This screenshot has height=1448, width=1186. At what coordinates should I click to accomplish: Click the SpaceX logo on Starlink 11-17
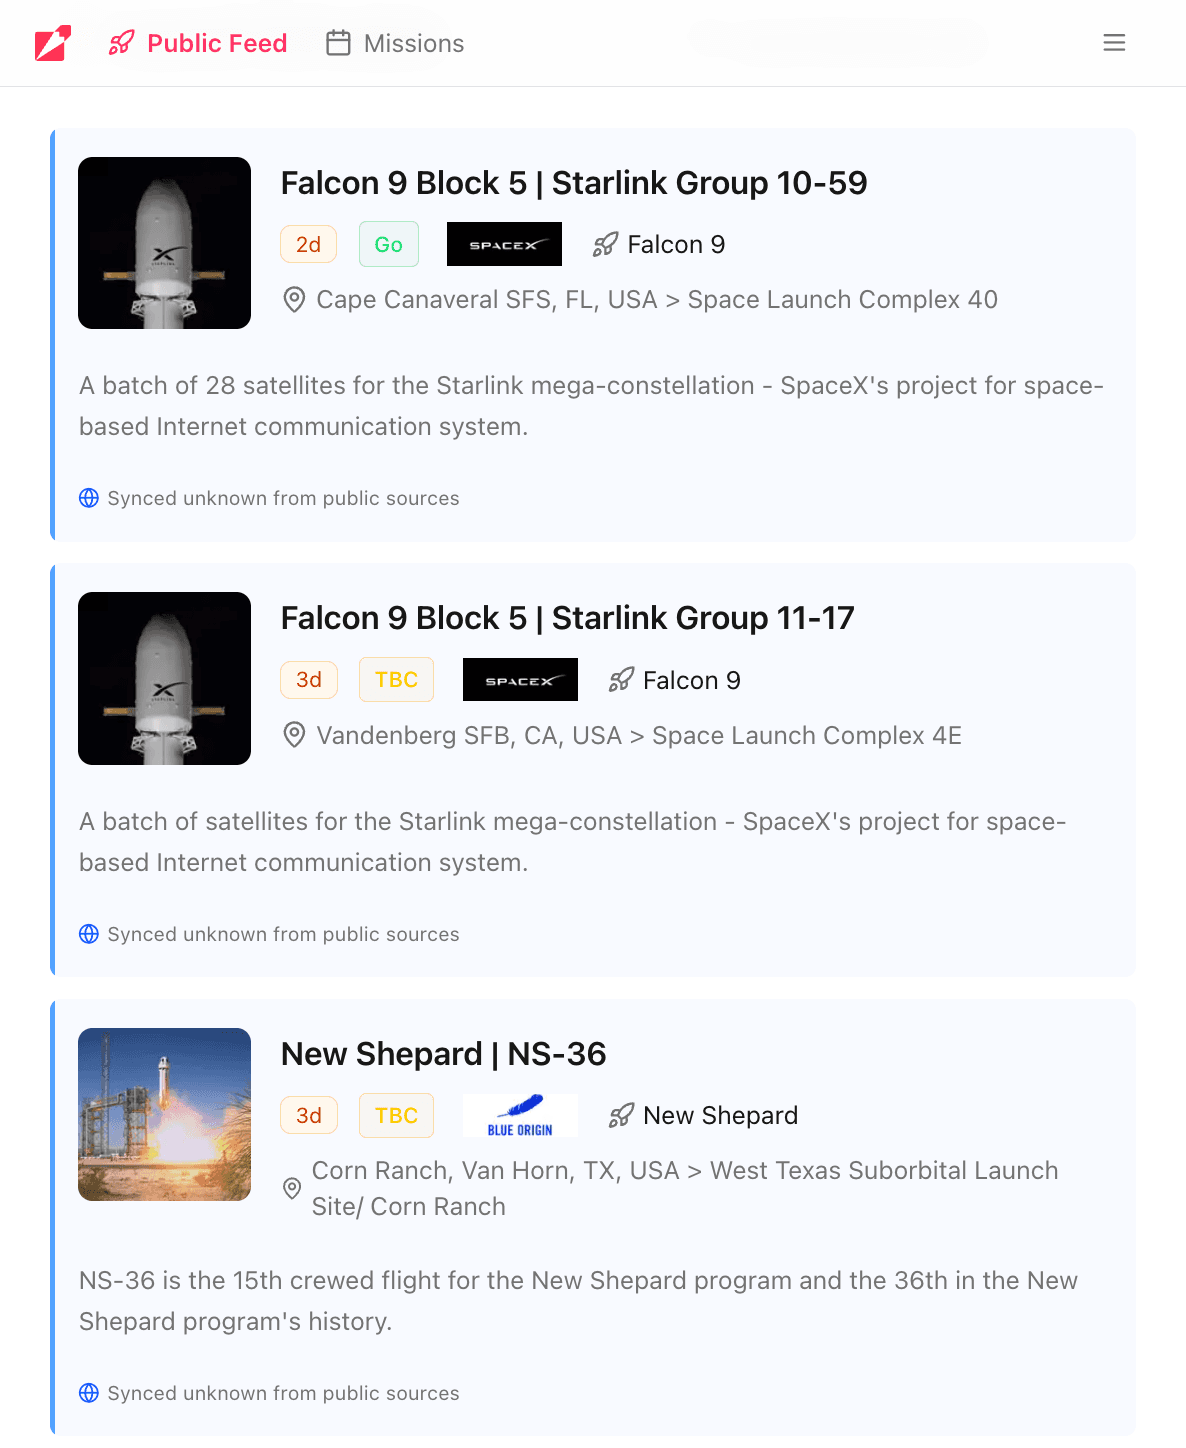520,680
